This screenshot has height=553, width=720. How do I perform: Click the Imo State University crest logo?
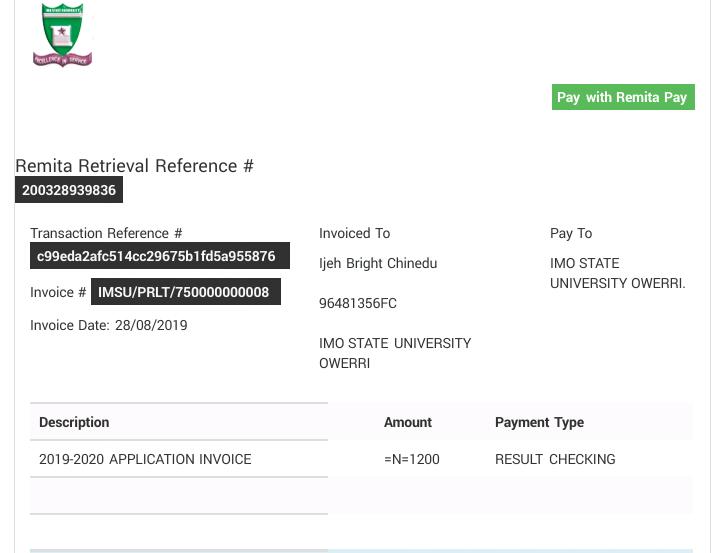(x=62, y=35)
